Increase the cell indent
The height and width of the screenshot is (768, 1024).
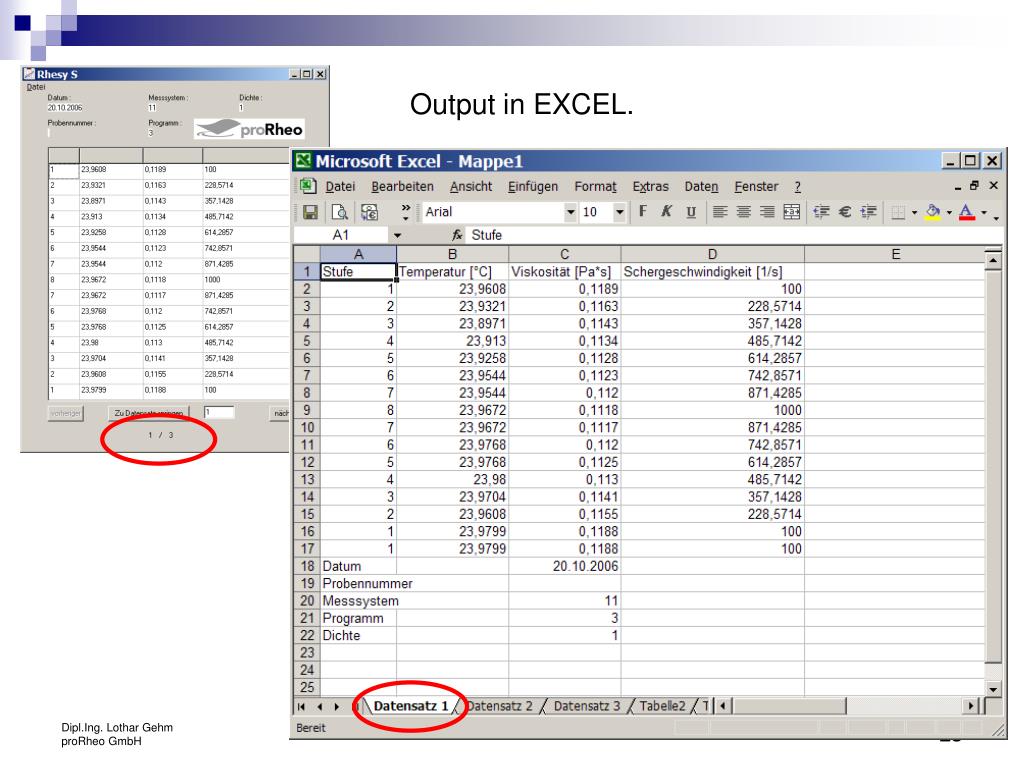[x=869, y=211]
